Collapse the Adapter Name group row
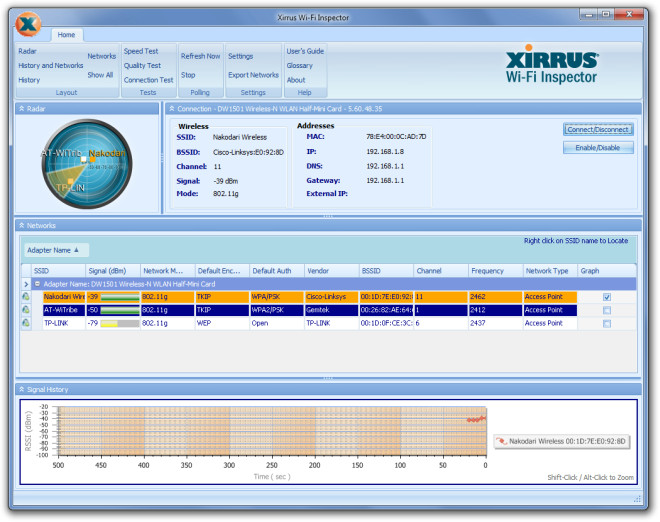The width and height of the screenshot is (660, 522). coord(37,284)
